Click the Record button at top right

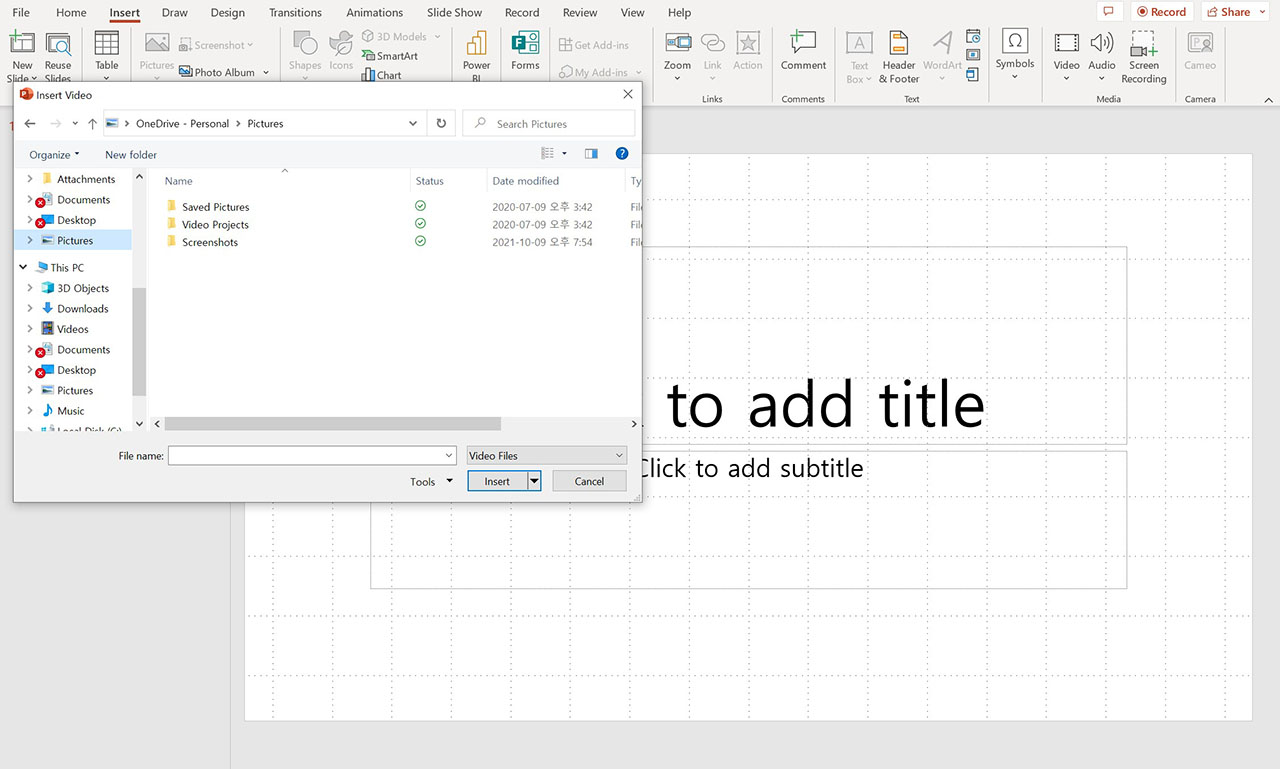tap(1160, 12)
